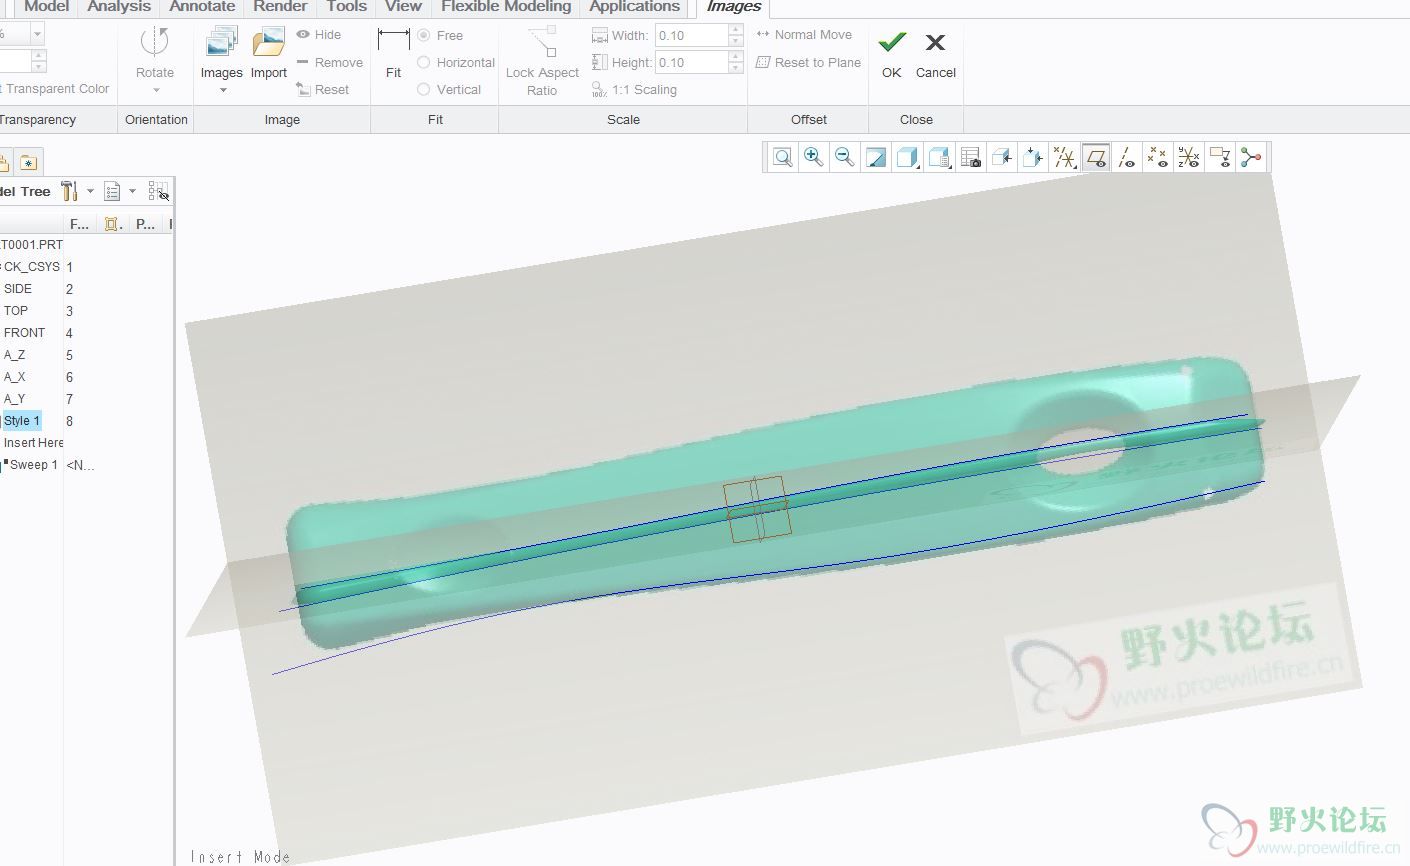The height and width of the screenshot is (866, 1410).
Task: Open the transparency percent dropdown
Action: pos(38,34)
